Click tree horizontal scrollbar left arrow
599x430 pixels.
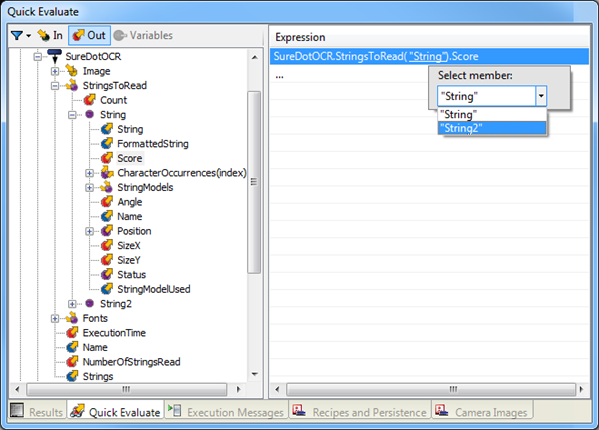(x=17, y=390)
